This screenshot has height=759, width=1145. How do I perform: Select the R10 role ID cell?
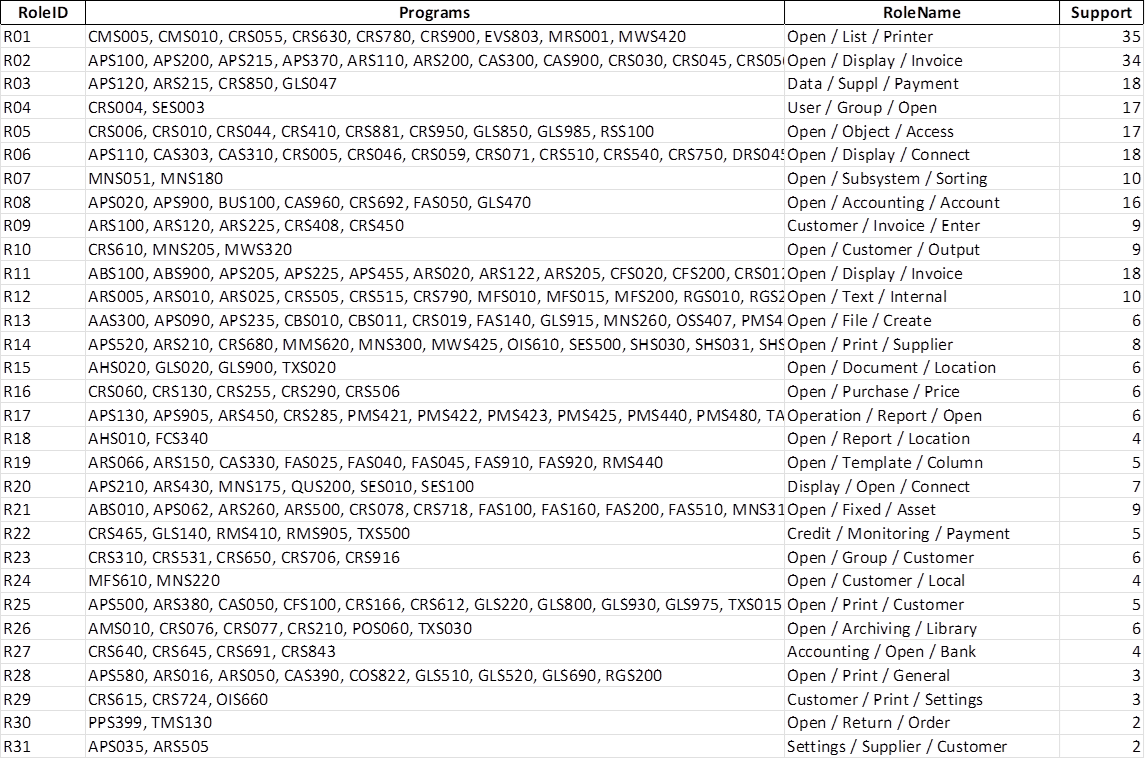tap(18, 250)
